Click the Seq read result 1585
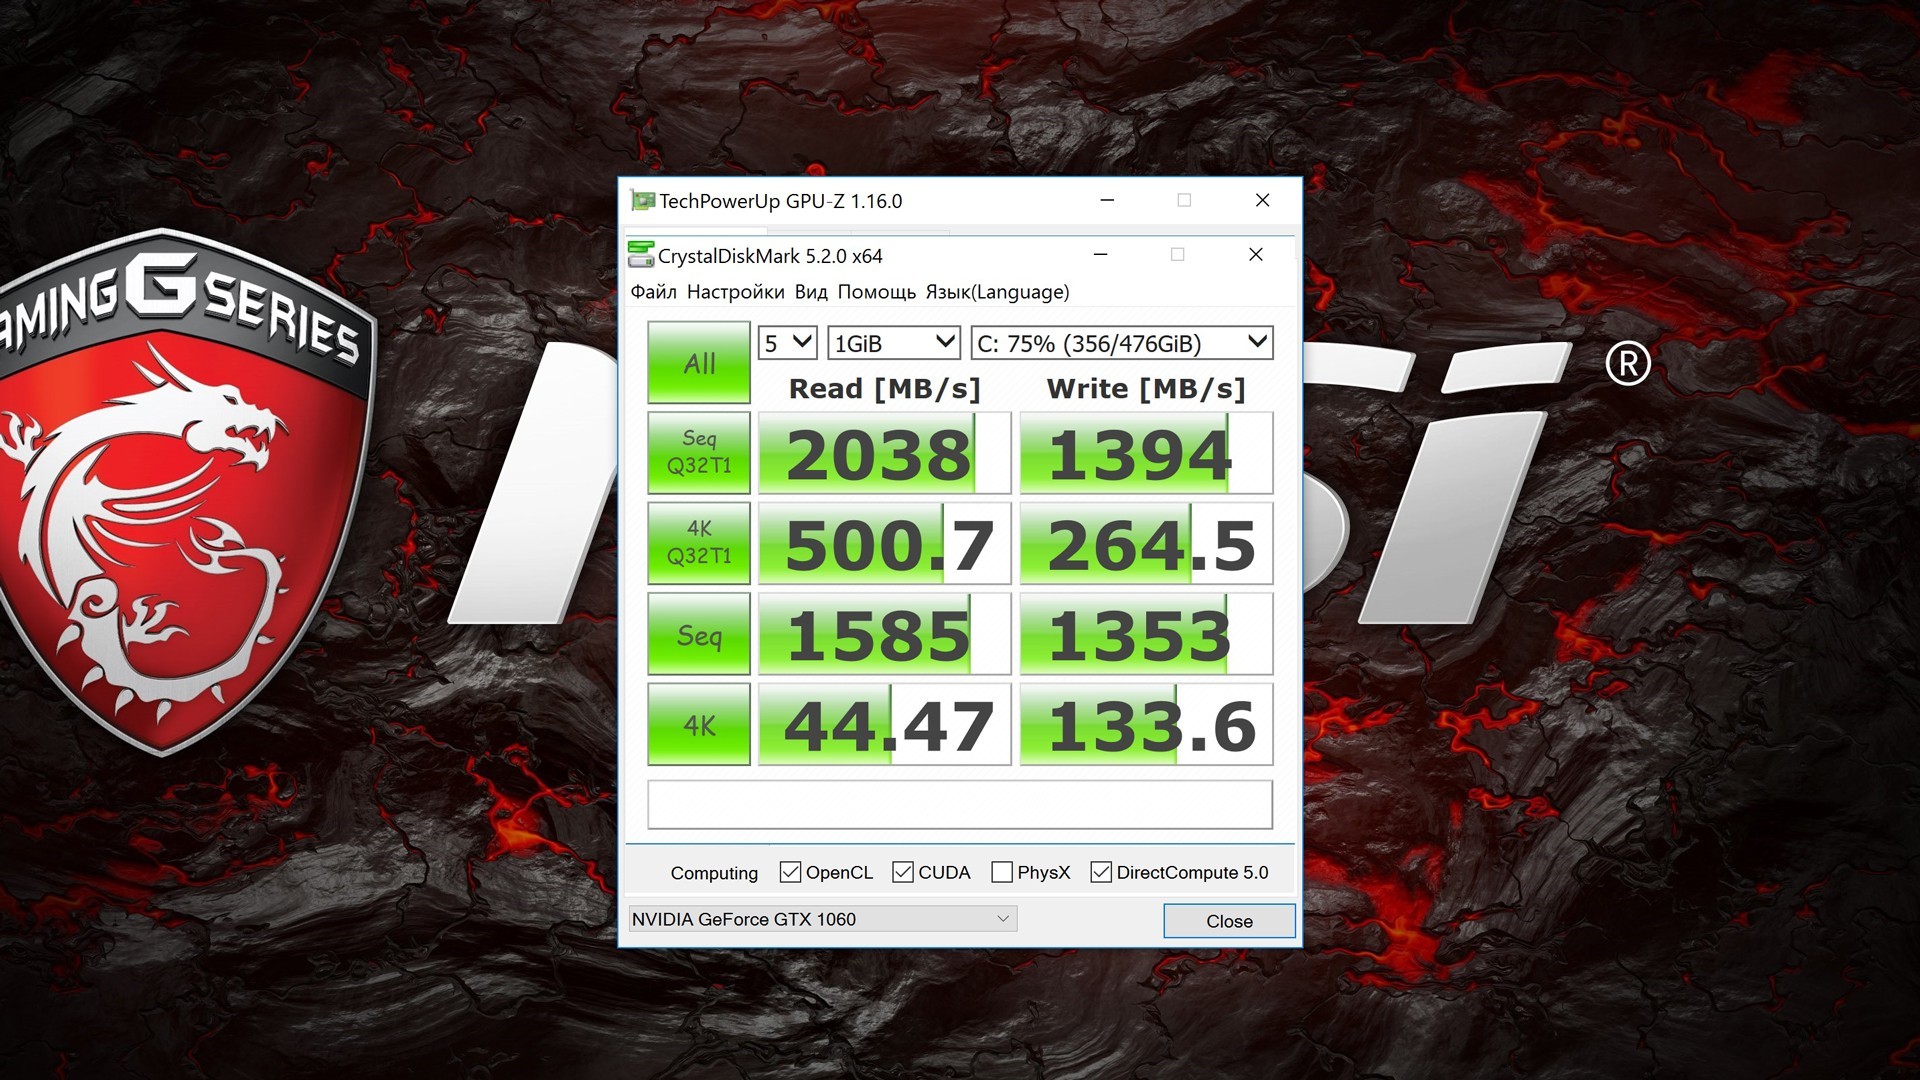 click(x=884, y=634)
